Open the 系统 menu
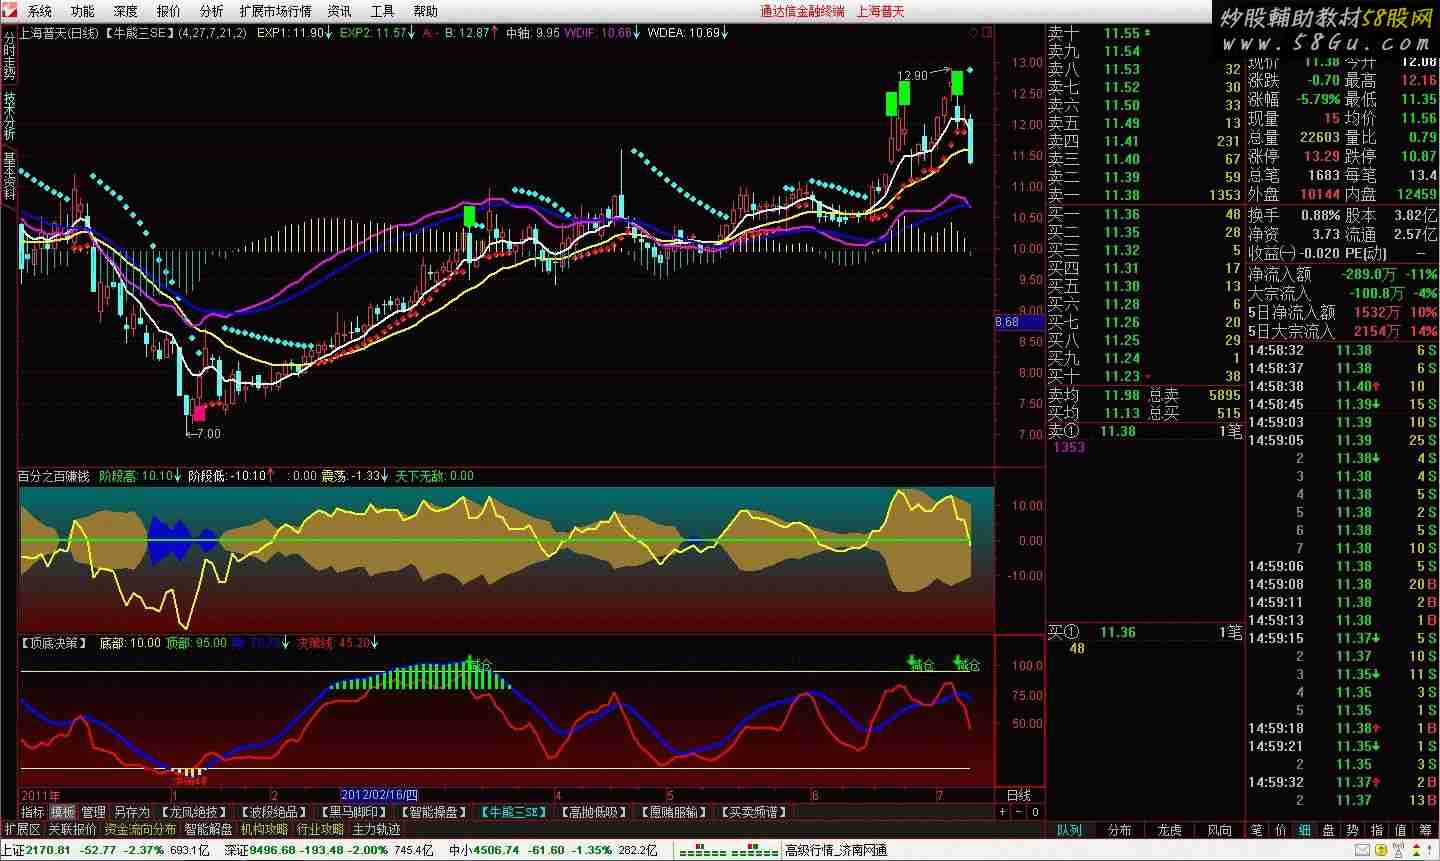 40,11
